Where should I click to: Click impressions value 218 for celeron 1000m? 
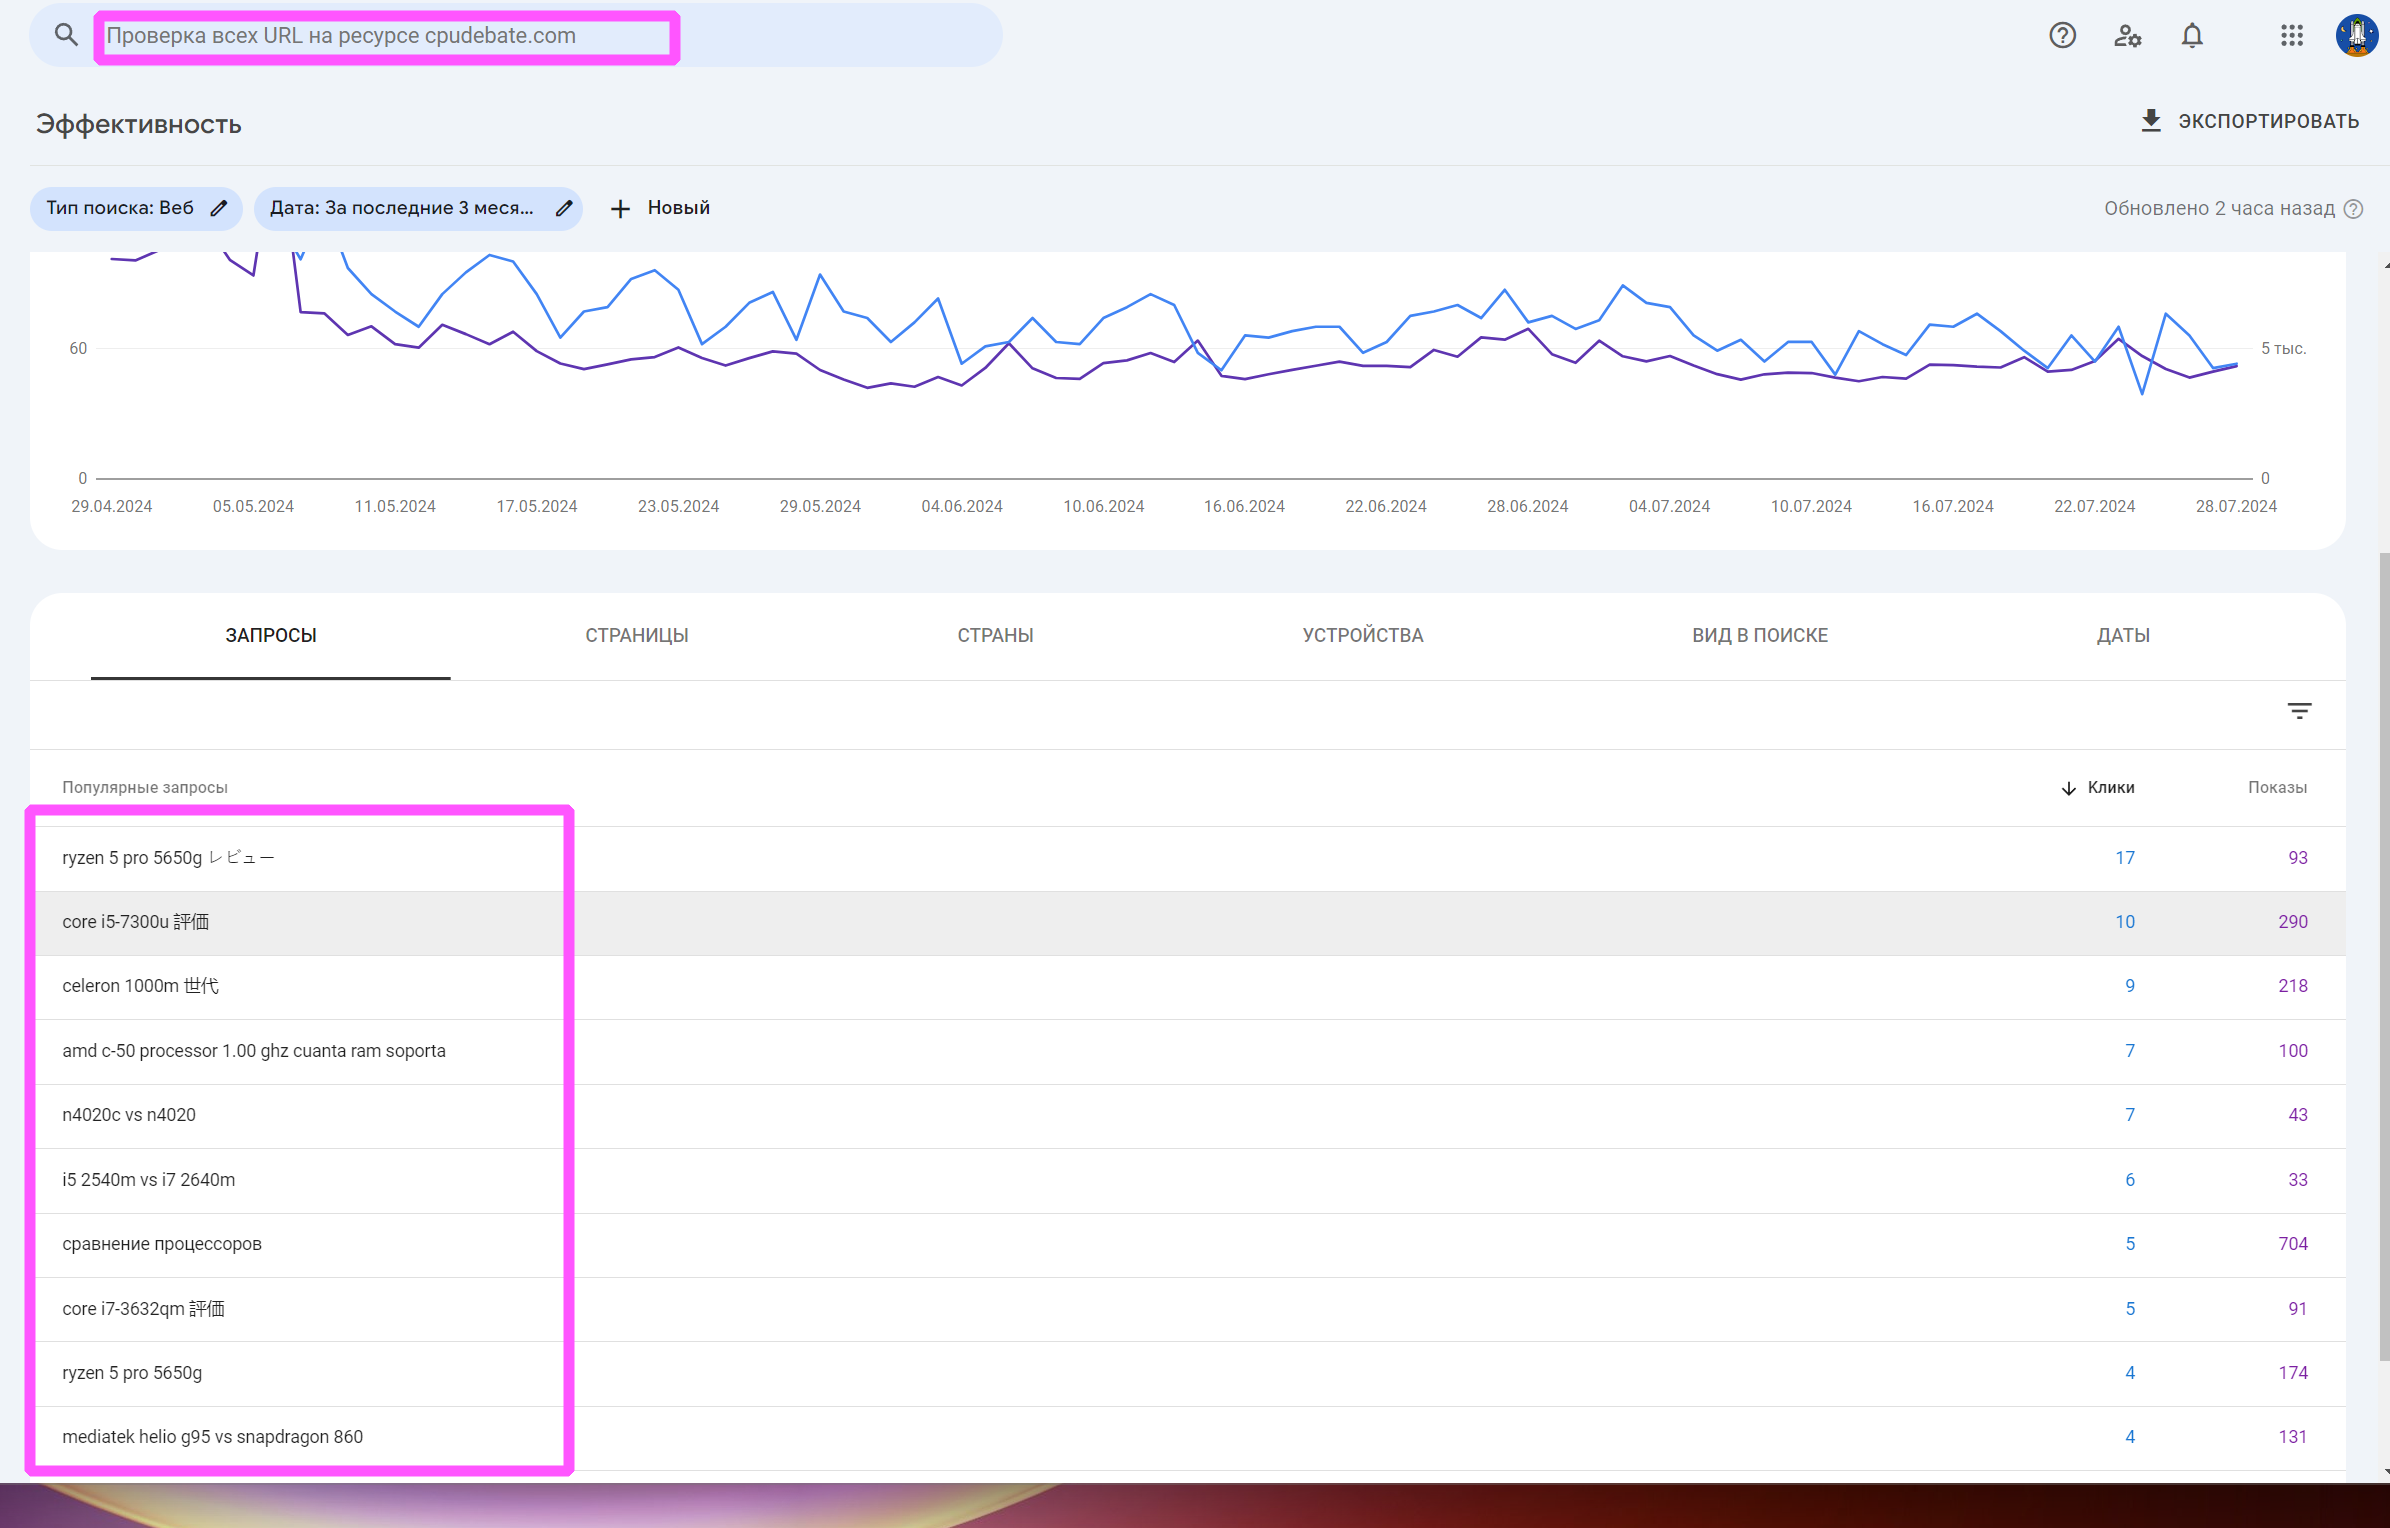point(2292,986)
